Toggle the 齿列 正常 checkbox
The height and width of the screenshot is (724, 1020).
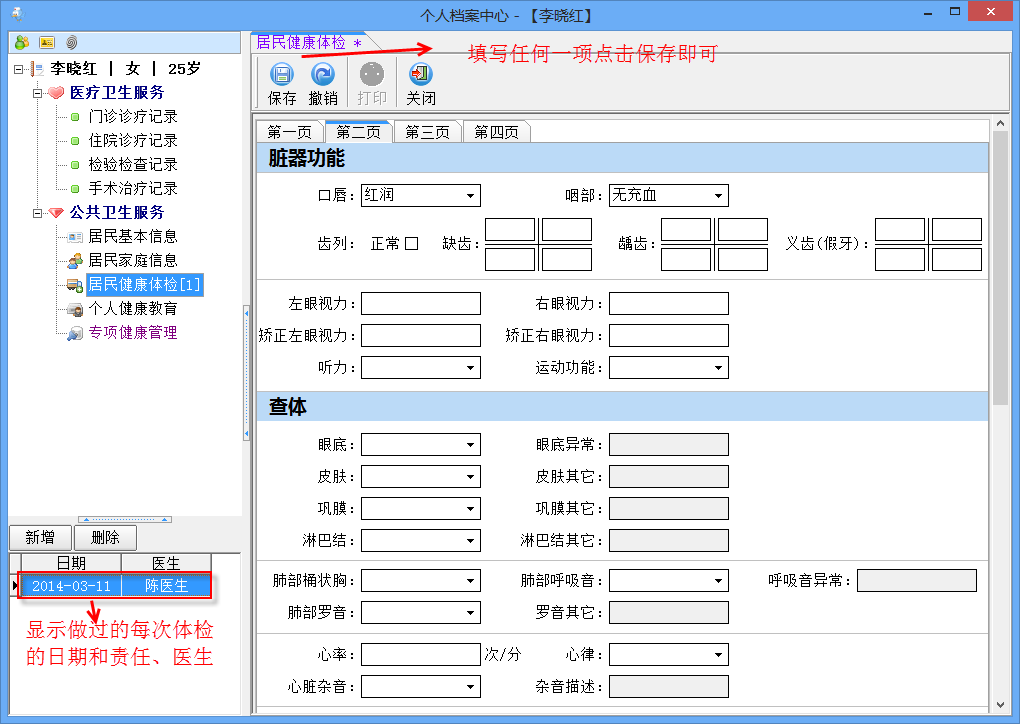(x=411, y=244)
